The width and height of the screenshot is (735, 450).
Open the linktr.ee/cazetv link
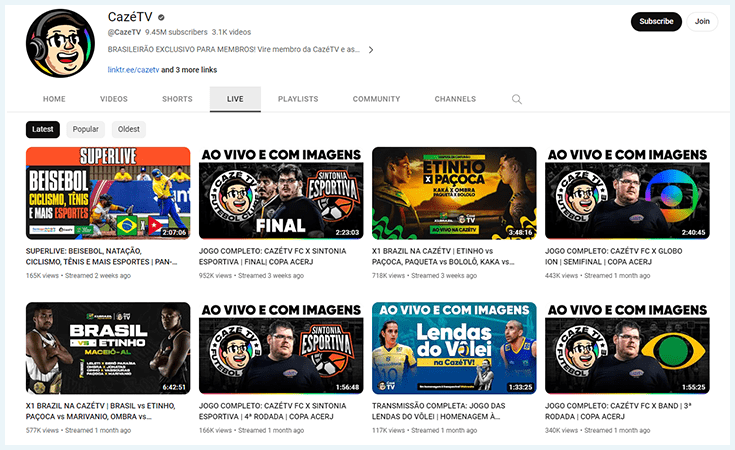click(x=133, y=70)
